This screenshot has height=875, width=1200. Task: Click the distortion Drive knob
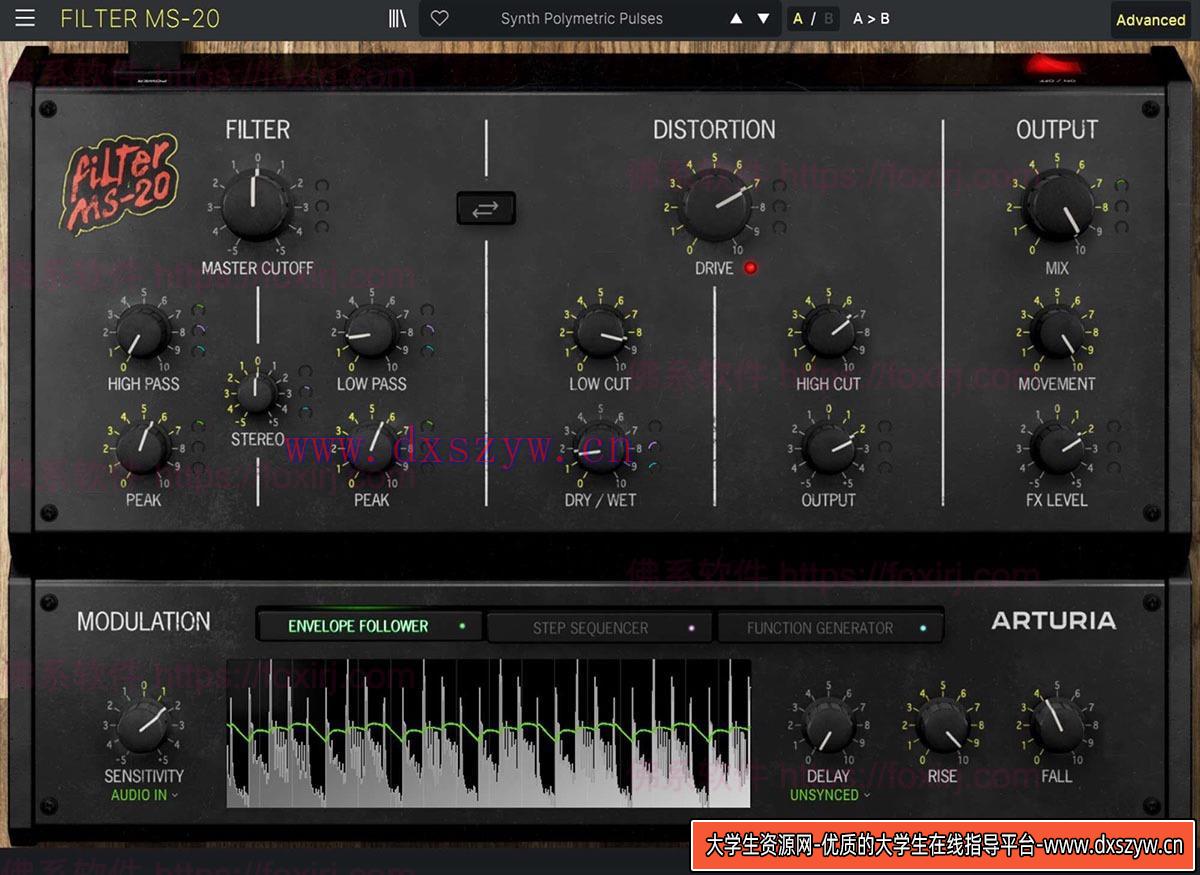tap(714, 205)
